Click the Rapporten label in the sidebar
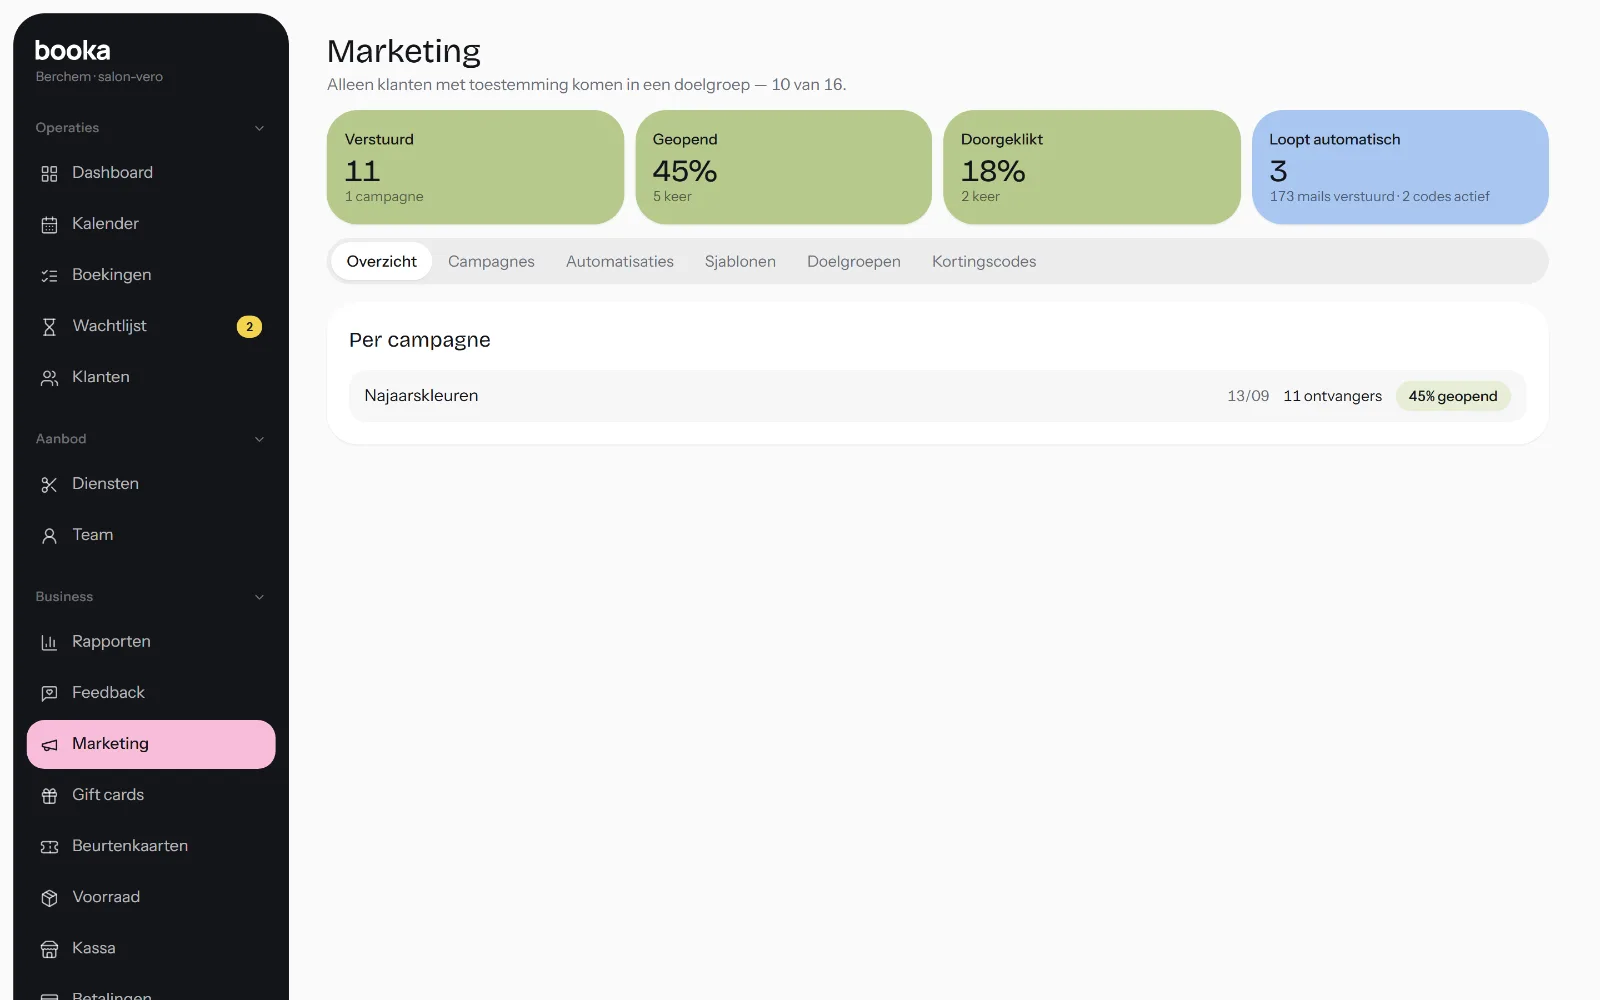The width and height of the screenshot is (1600, 1000). [111, 641]
